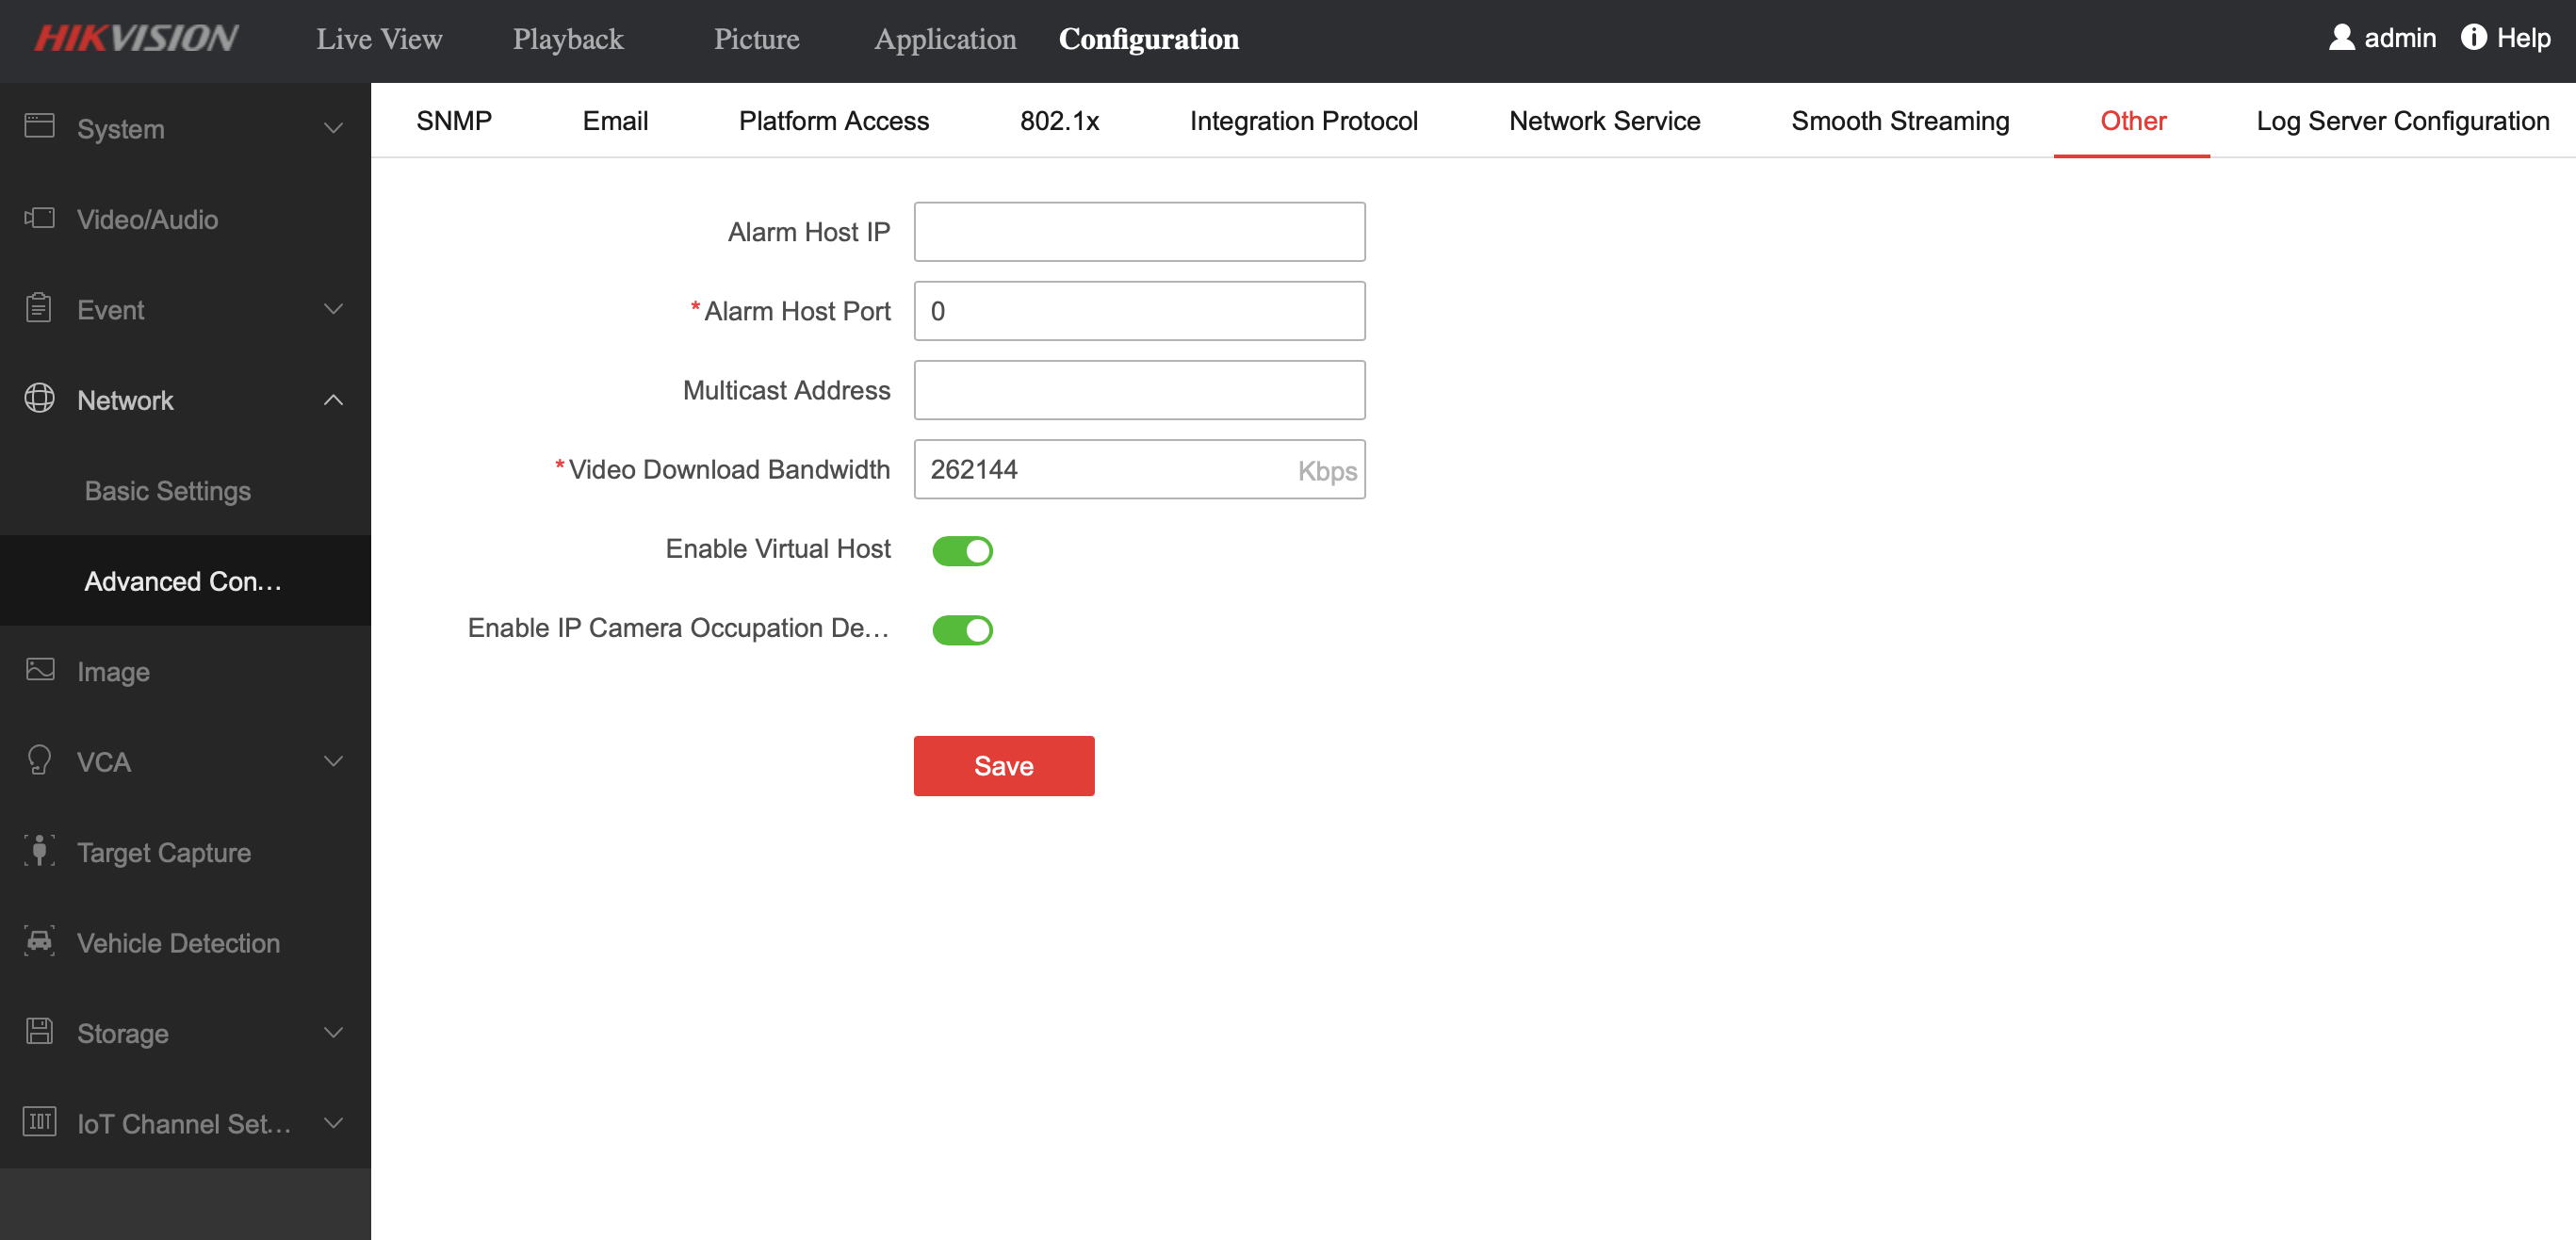Screen dimensions: 2576x1240
Task: Toggle Enable Virtual Host switch off
Action: (x=963, y=548)
